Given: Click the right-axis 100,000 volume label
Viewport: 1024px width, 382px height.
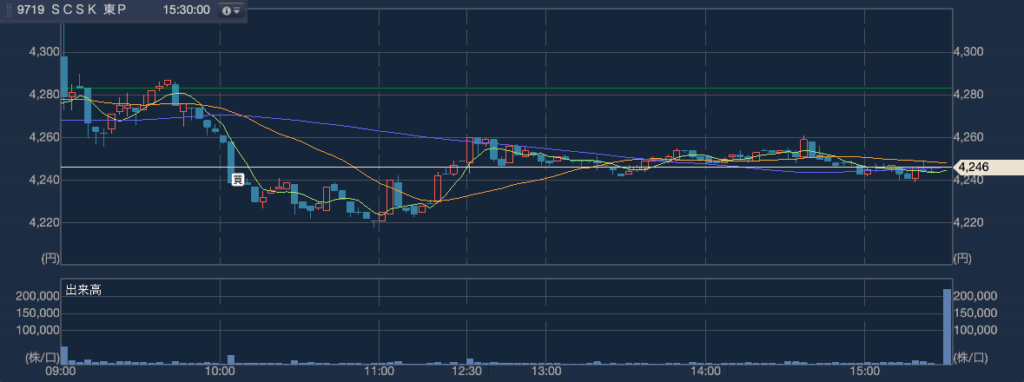Looking at the screenshot, I should (976, 331).
